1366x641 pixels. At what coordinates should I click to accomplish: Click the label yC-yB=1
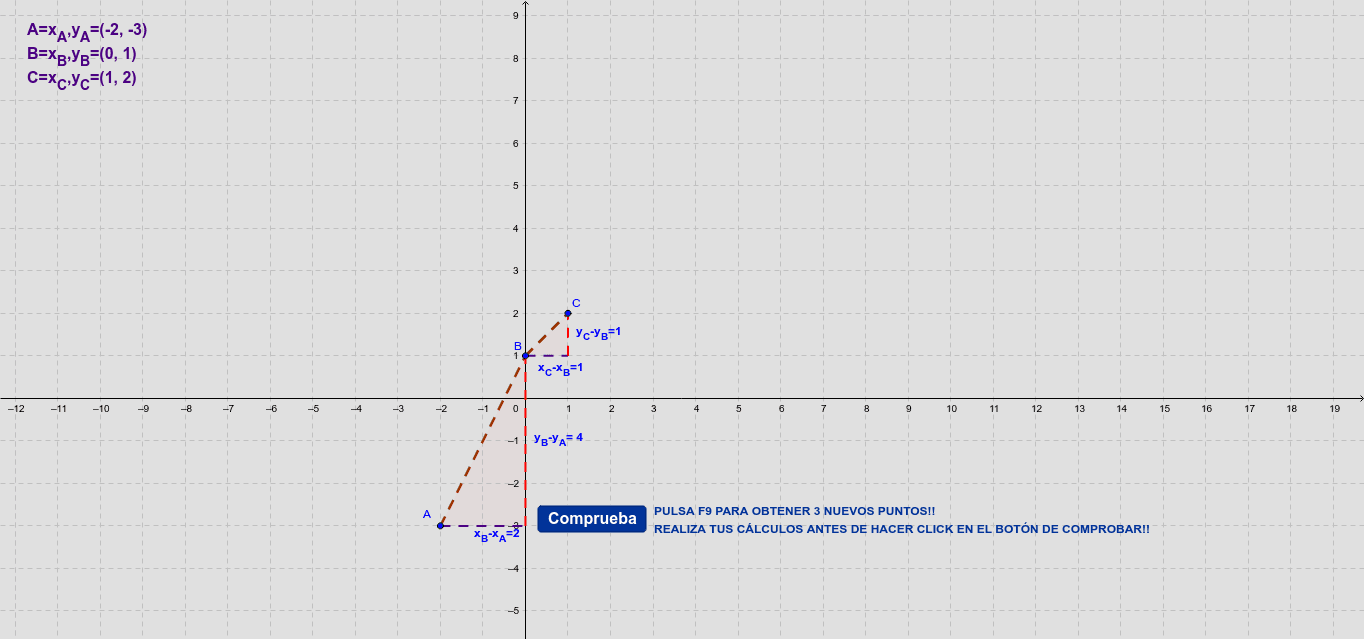pos(598,332)
